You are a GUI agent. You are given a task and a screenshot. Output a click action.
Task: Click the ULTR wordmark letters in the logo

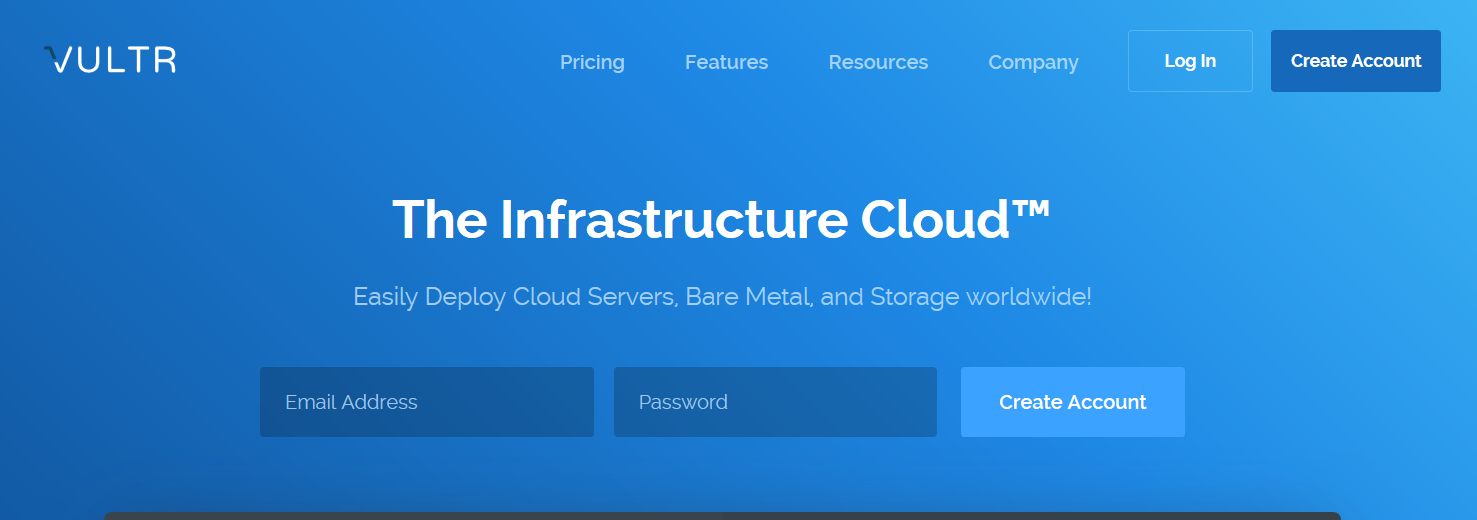click(x=126, y=60)
